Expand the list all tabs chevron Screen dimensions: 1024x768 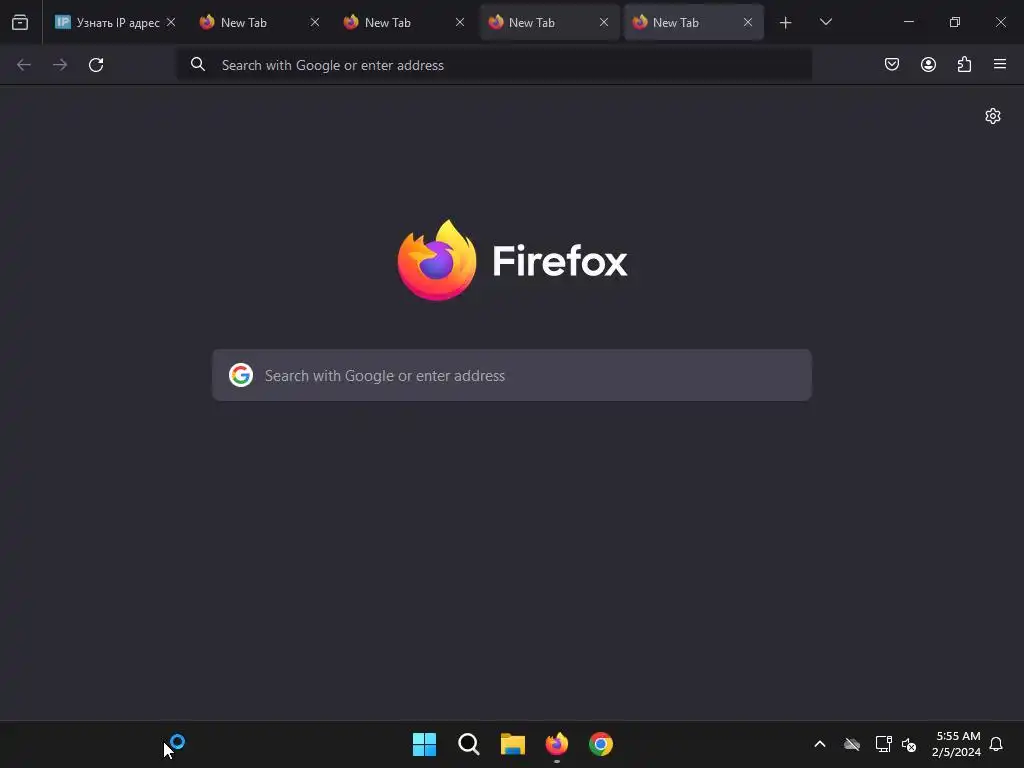pyautogui.click(x=825, y=22)
